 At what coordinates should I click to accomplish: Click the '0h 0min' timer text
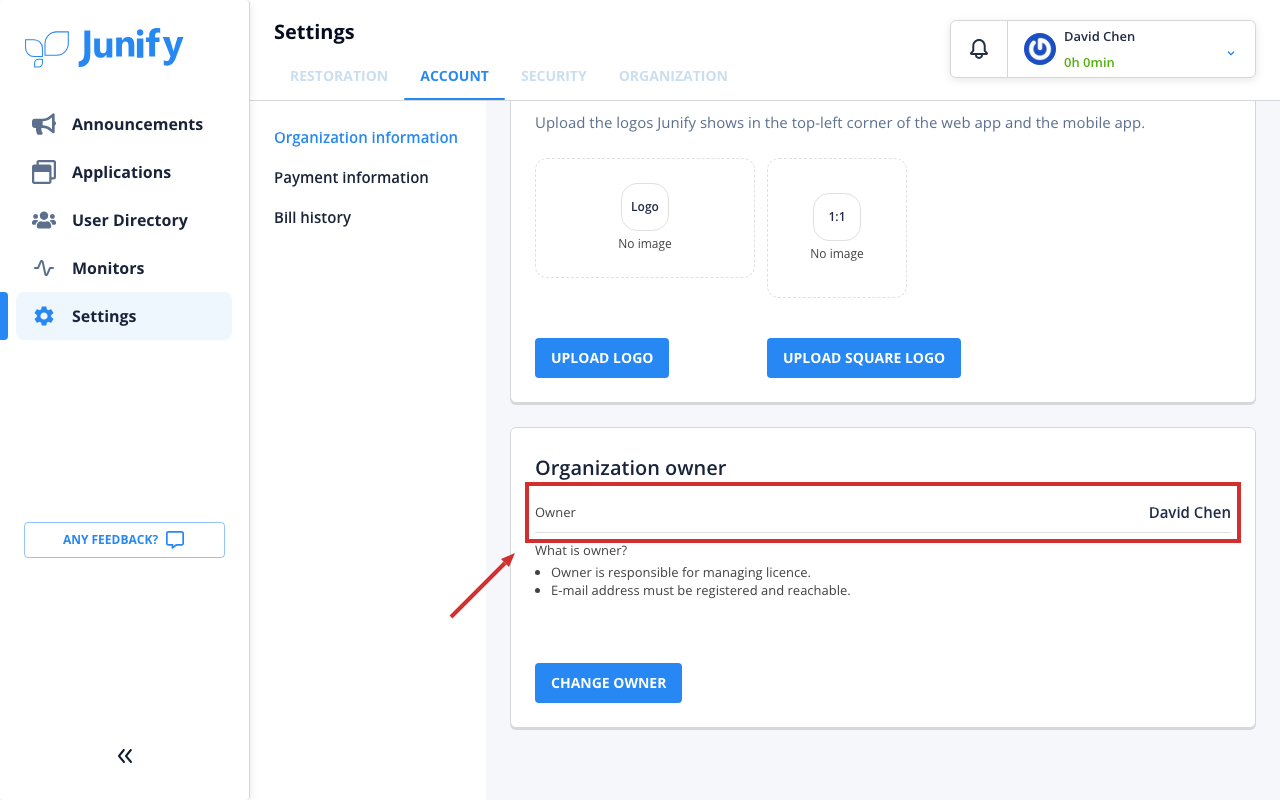1089,62
